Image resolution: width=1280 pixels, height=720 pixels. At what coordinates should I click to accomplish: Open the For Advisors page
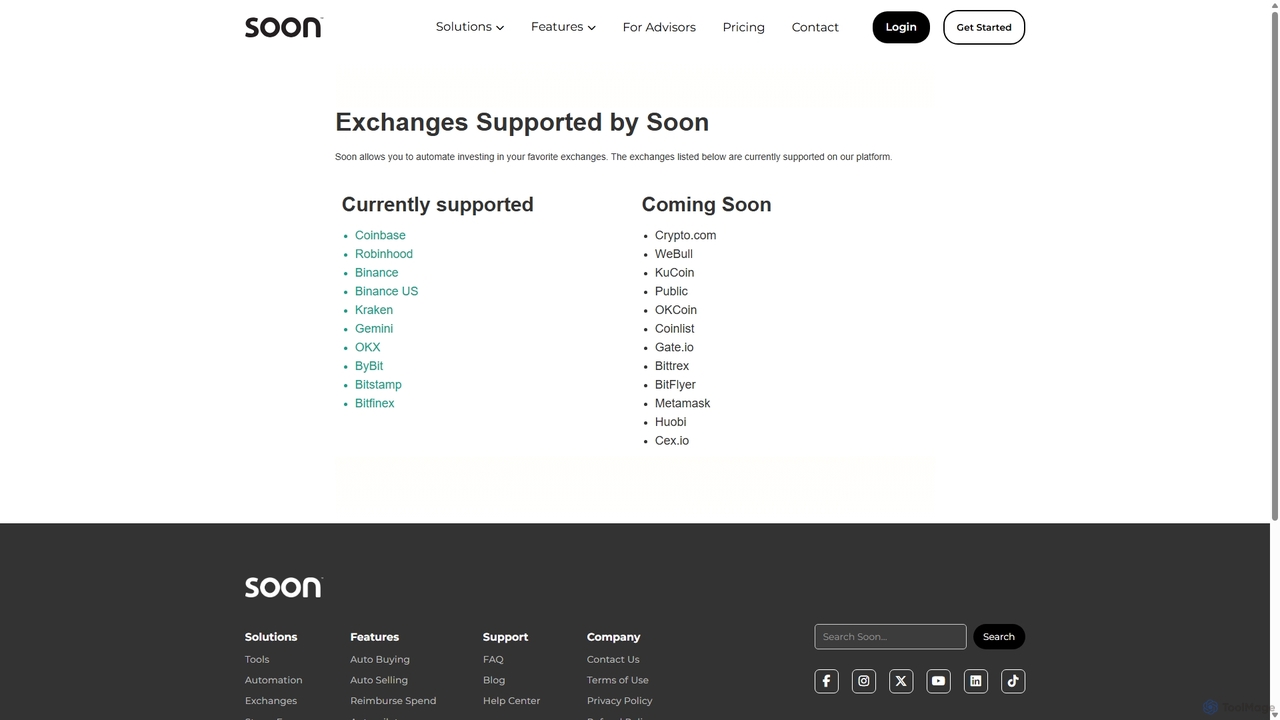click(x=659, y=27)
